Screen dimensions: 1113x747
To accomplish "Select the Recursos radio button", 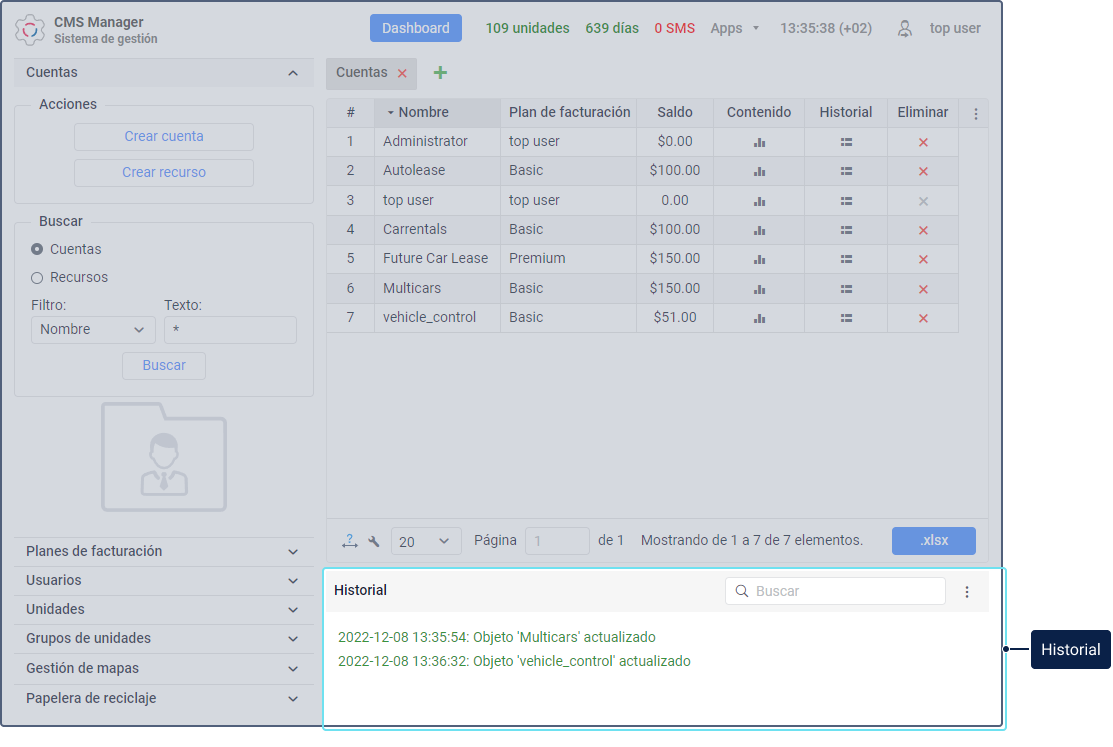I will [37, 278].
